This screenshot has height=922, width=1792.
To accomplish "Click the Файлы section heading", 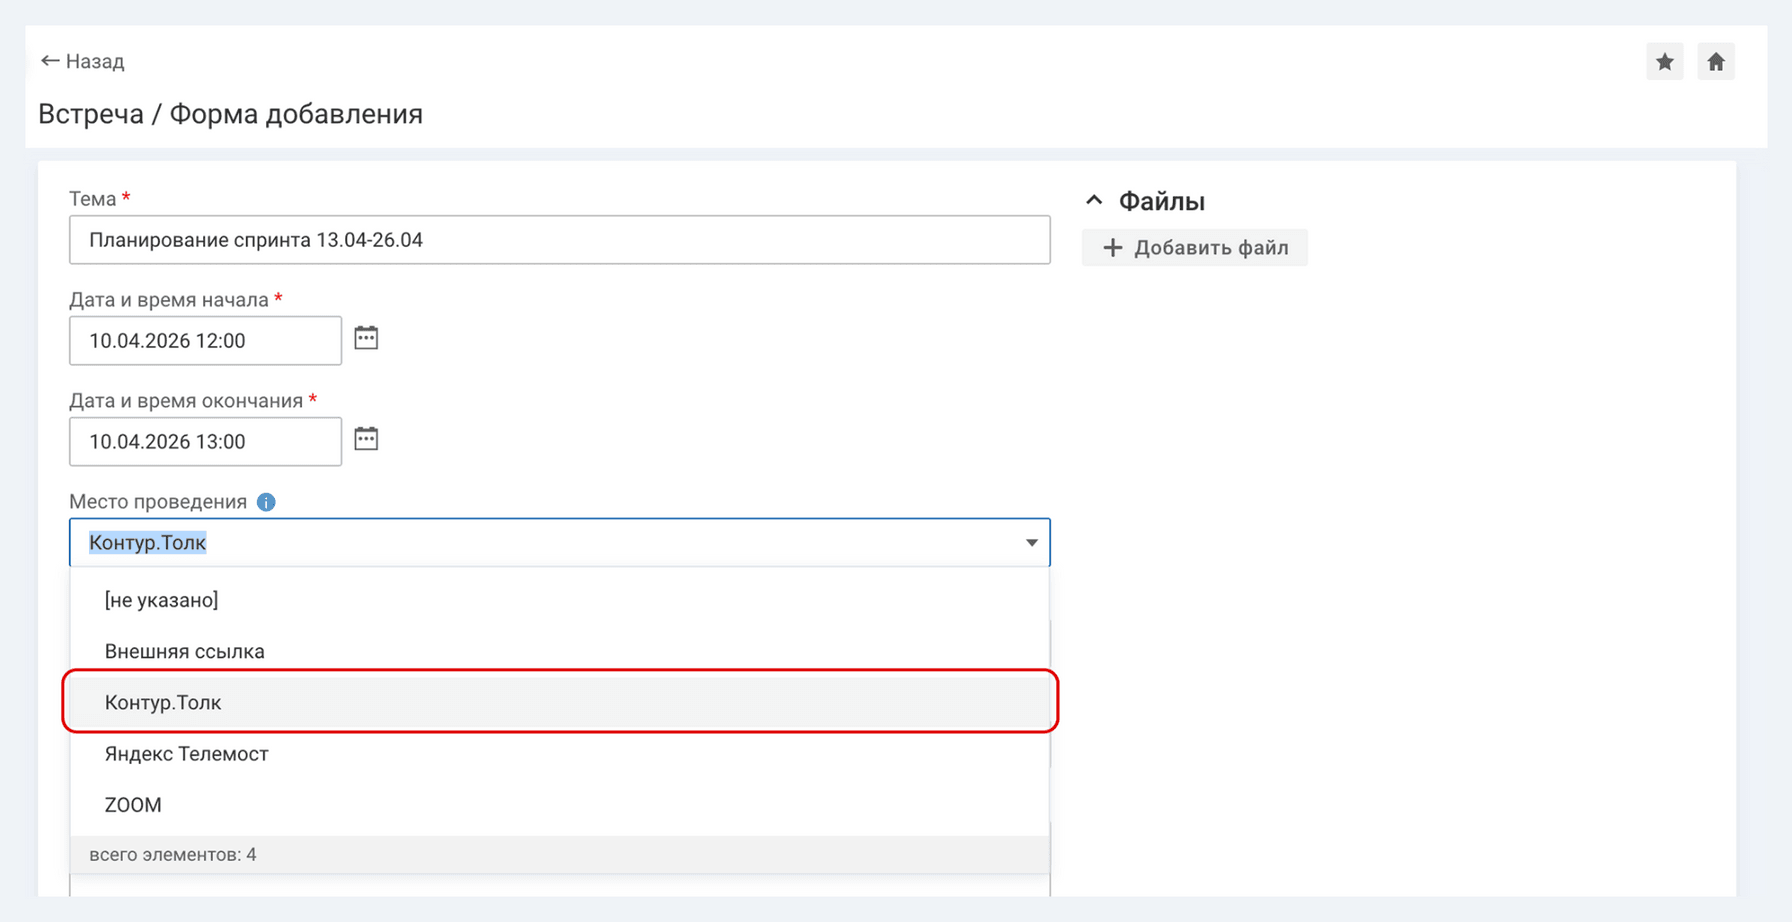I will tap(1161, 201).
